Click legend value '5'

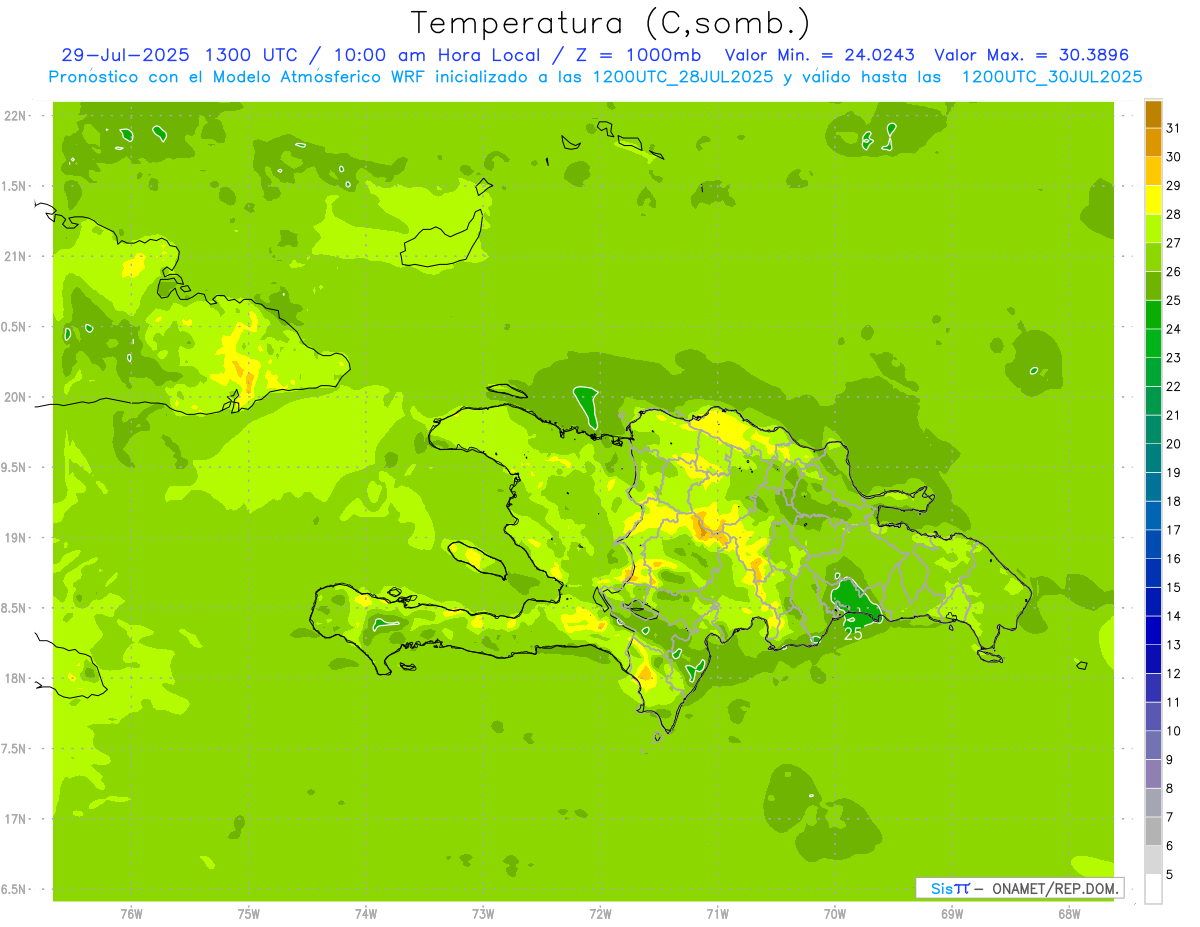point(1170,875)
